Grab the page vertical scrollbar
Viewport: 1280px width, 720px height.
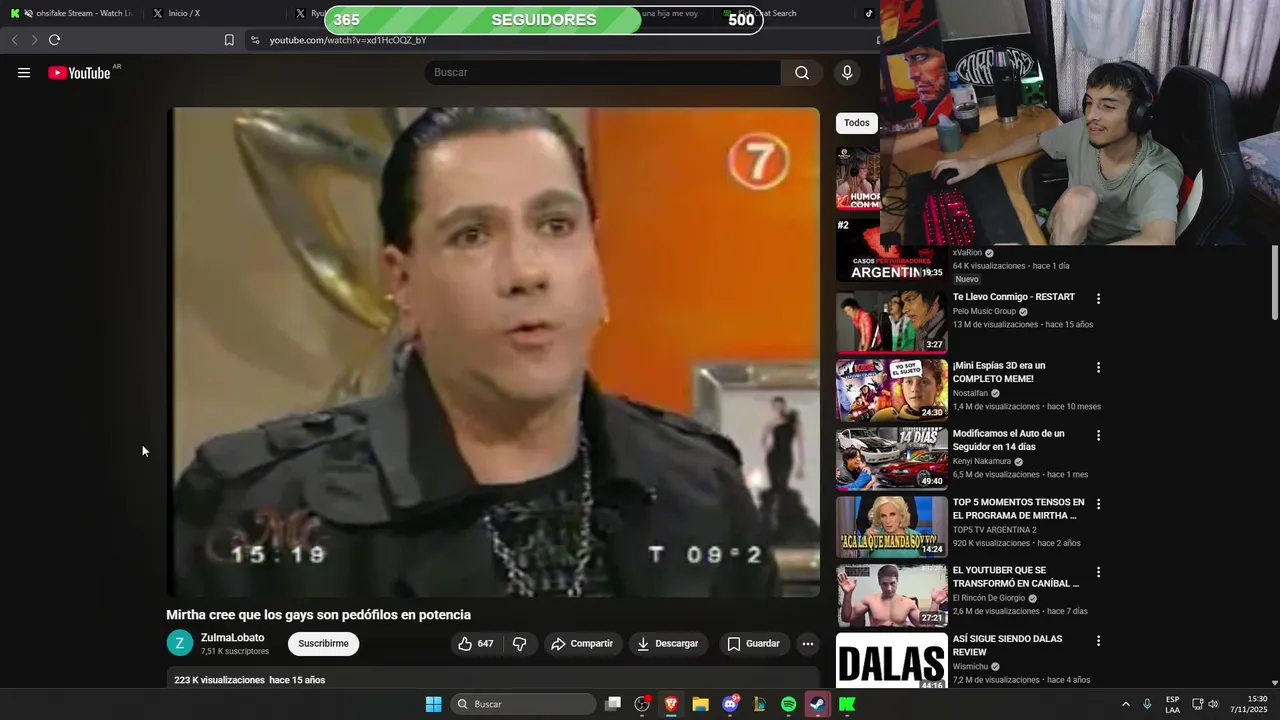1274,282
